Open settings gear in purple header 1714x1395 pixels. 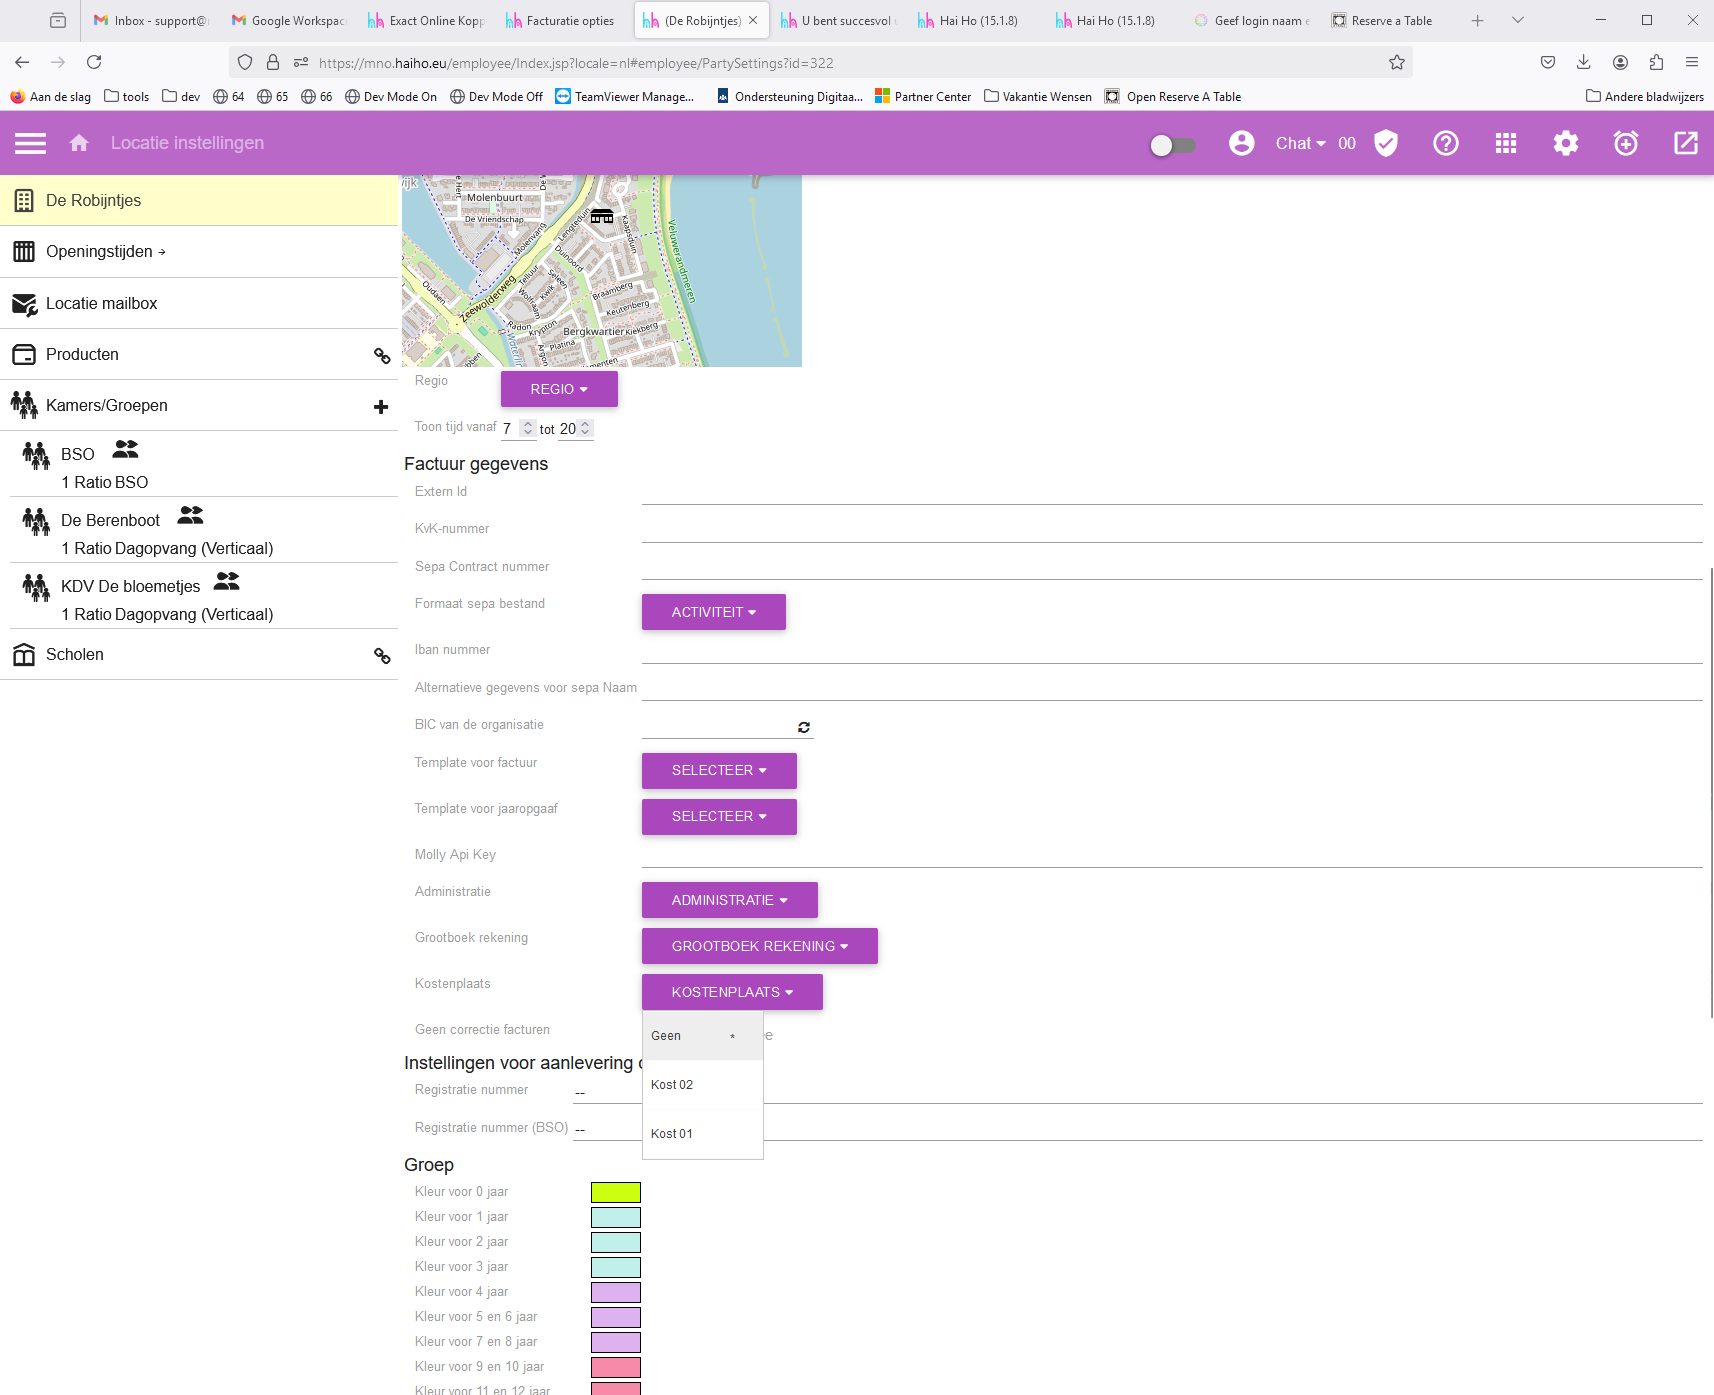pos(1565,143)
